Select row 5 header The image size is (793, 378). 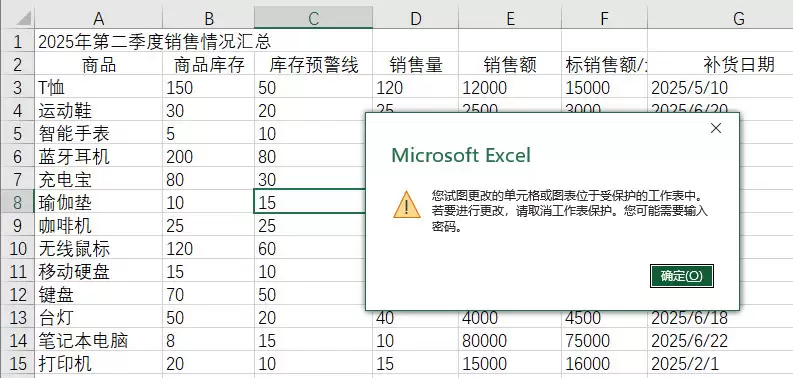coord(17,134)
